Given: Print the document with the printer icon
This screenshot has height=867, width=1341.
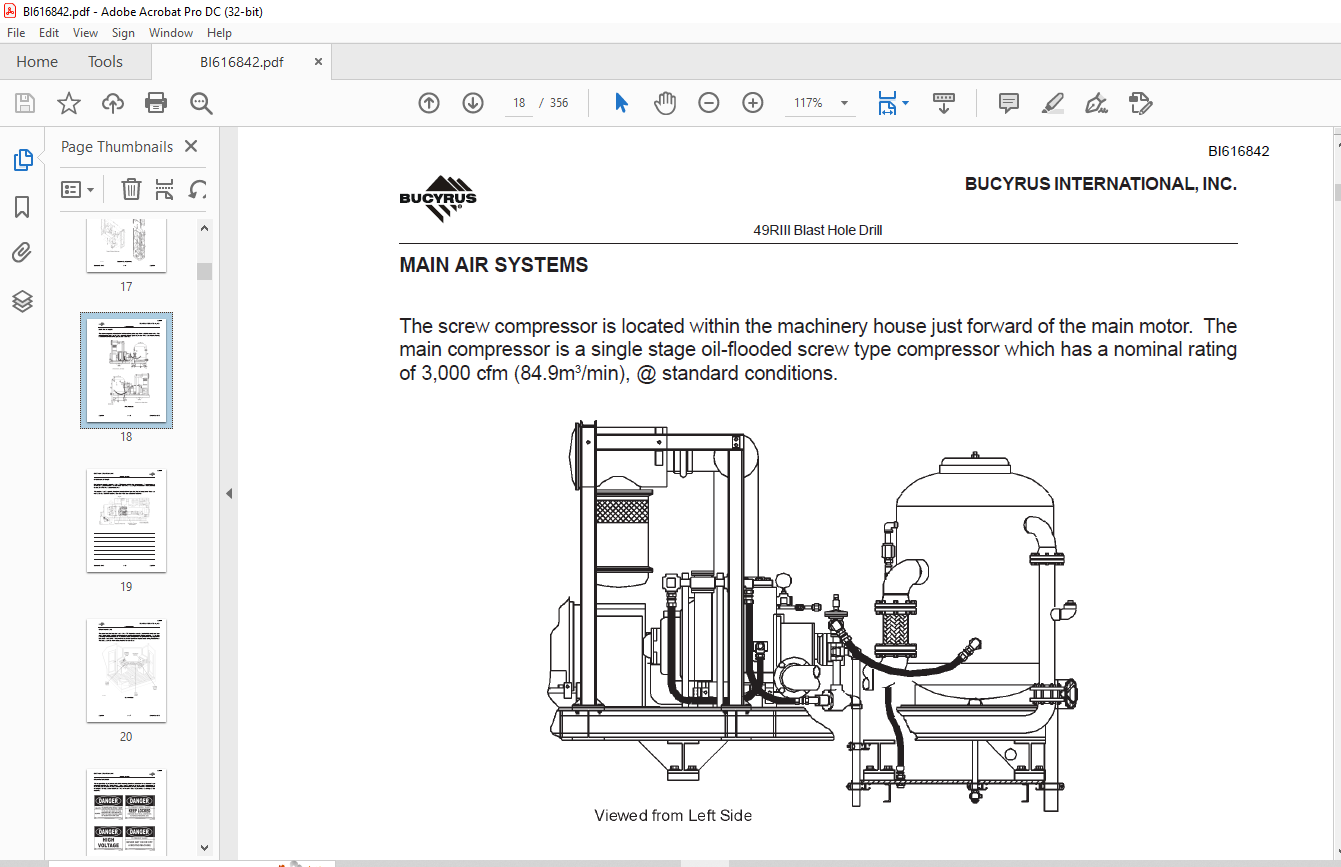Looking at the screenshot, I should [156, 103].
